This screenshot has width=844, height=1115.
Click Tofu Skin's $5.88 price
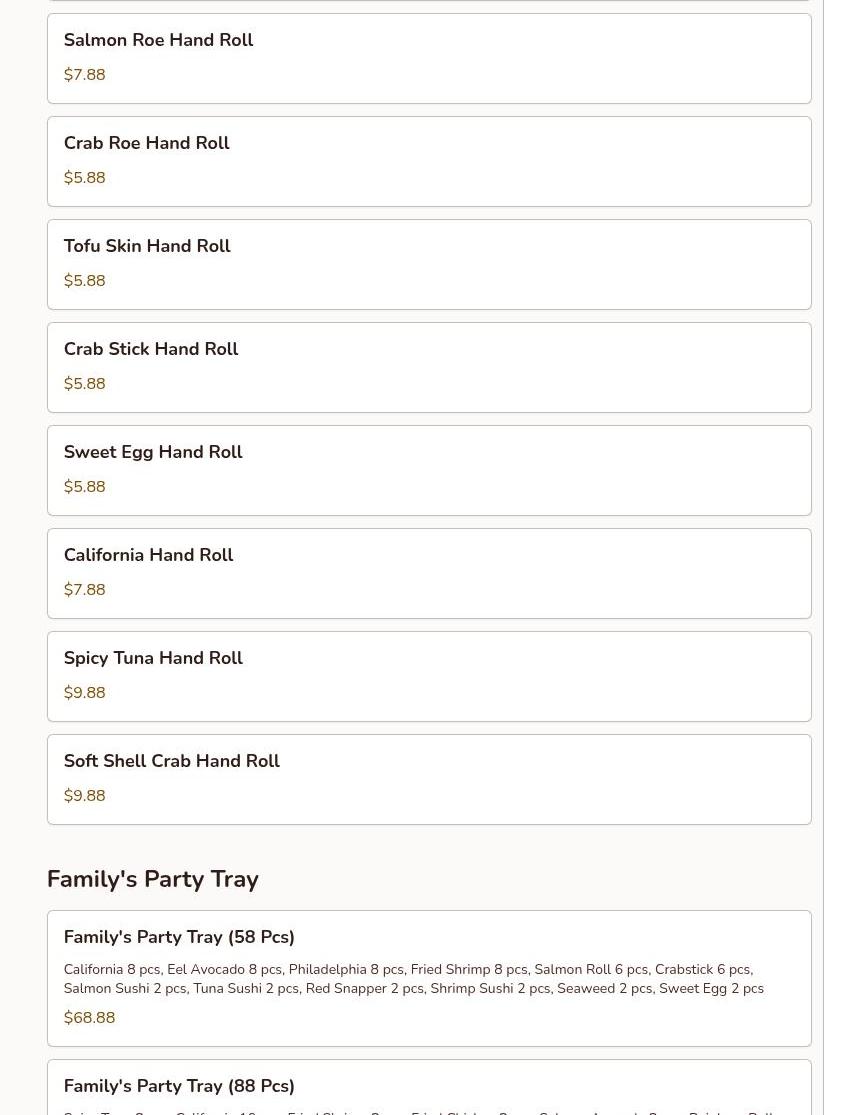(84, 281)
